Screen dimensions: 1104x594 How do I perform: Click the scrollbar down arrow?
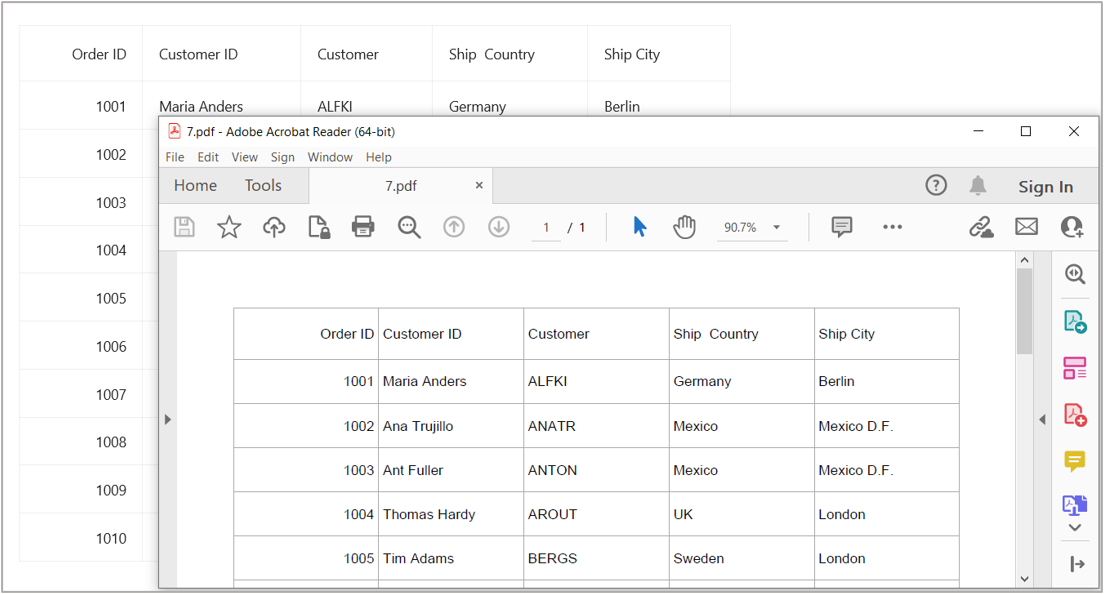pos(1024,579)
